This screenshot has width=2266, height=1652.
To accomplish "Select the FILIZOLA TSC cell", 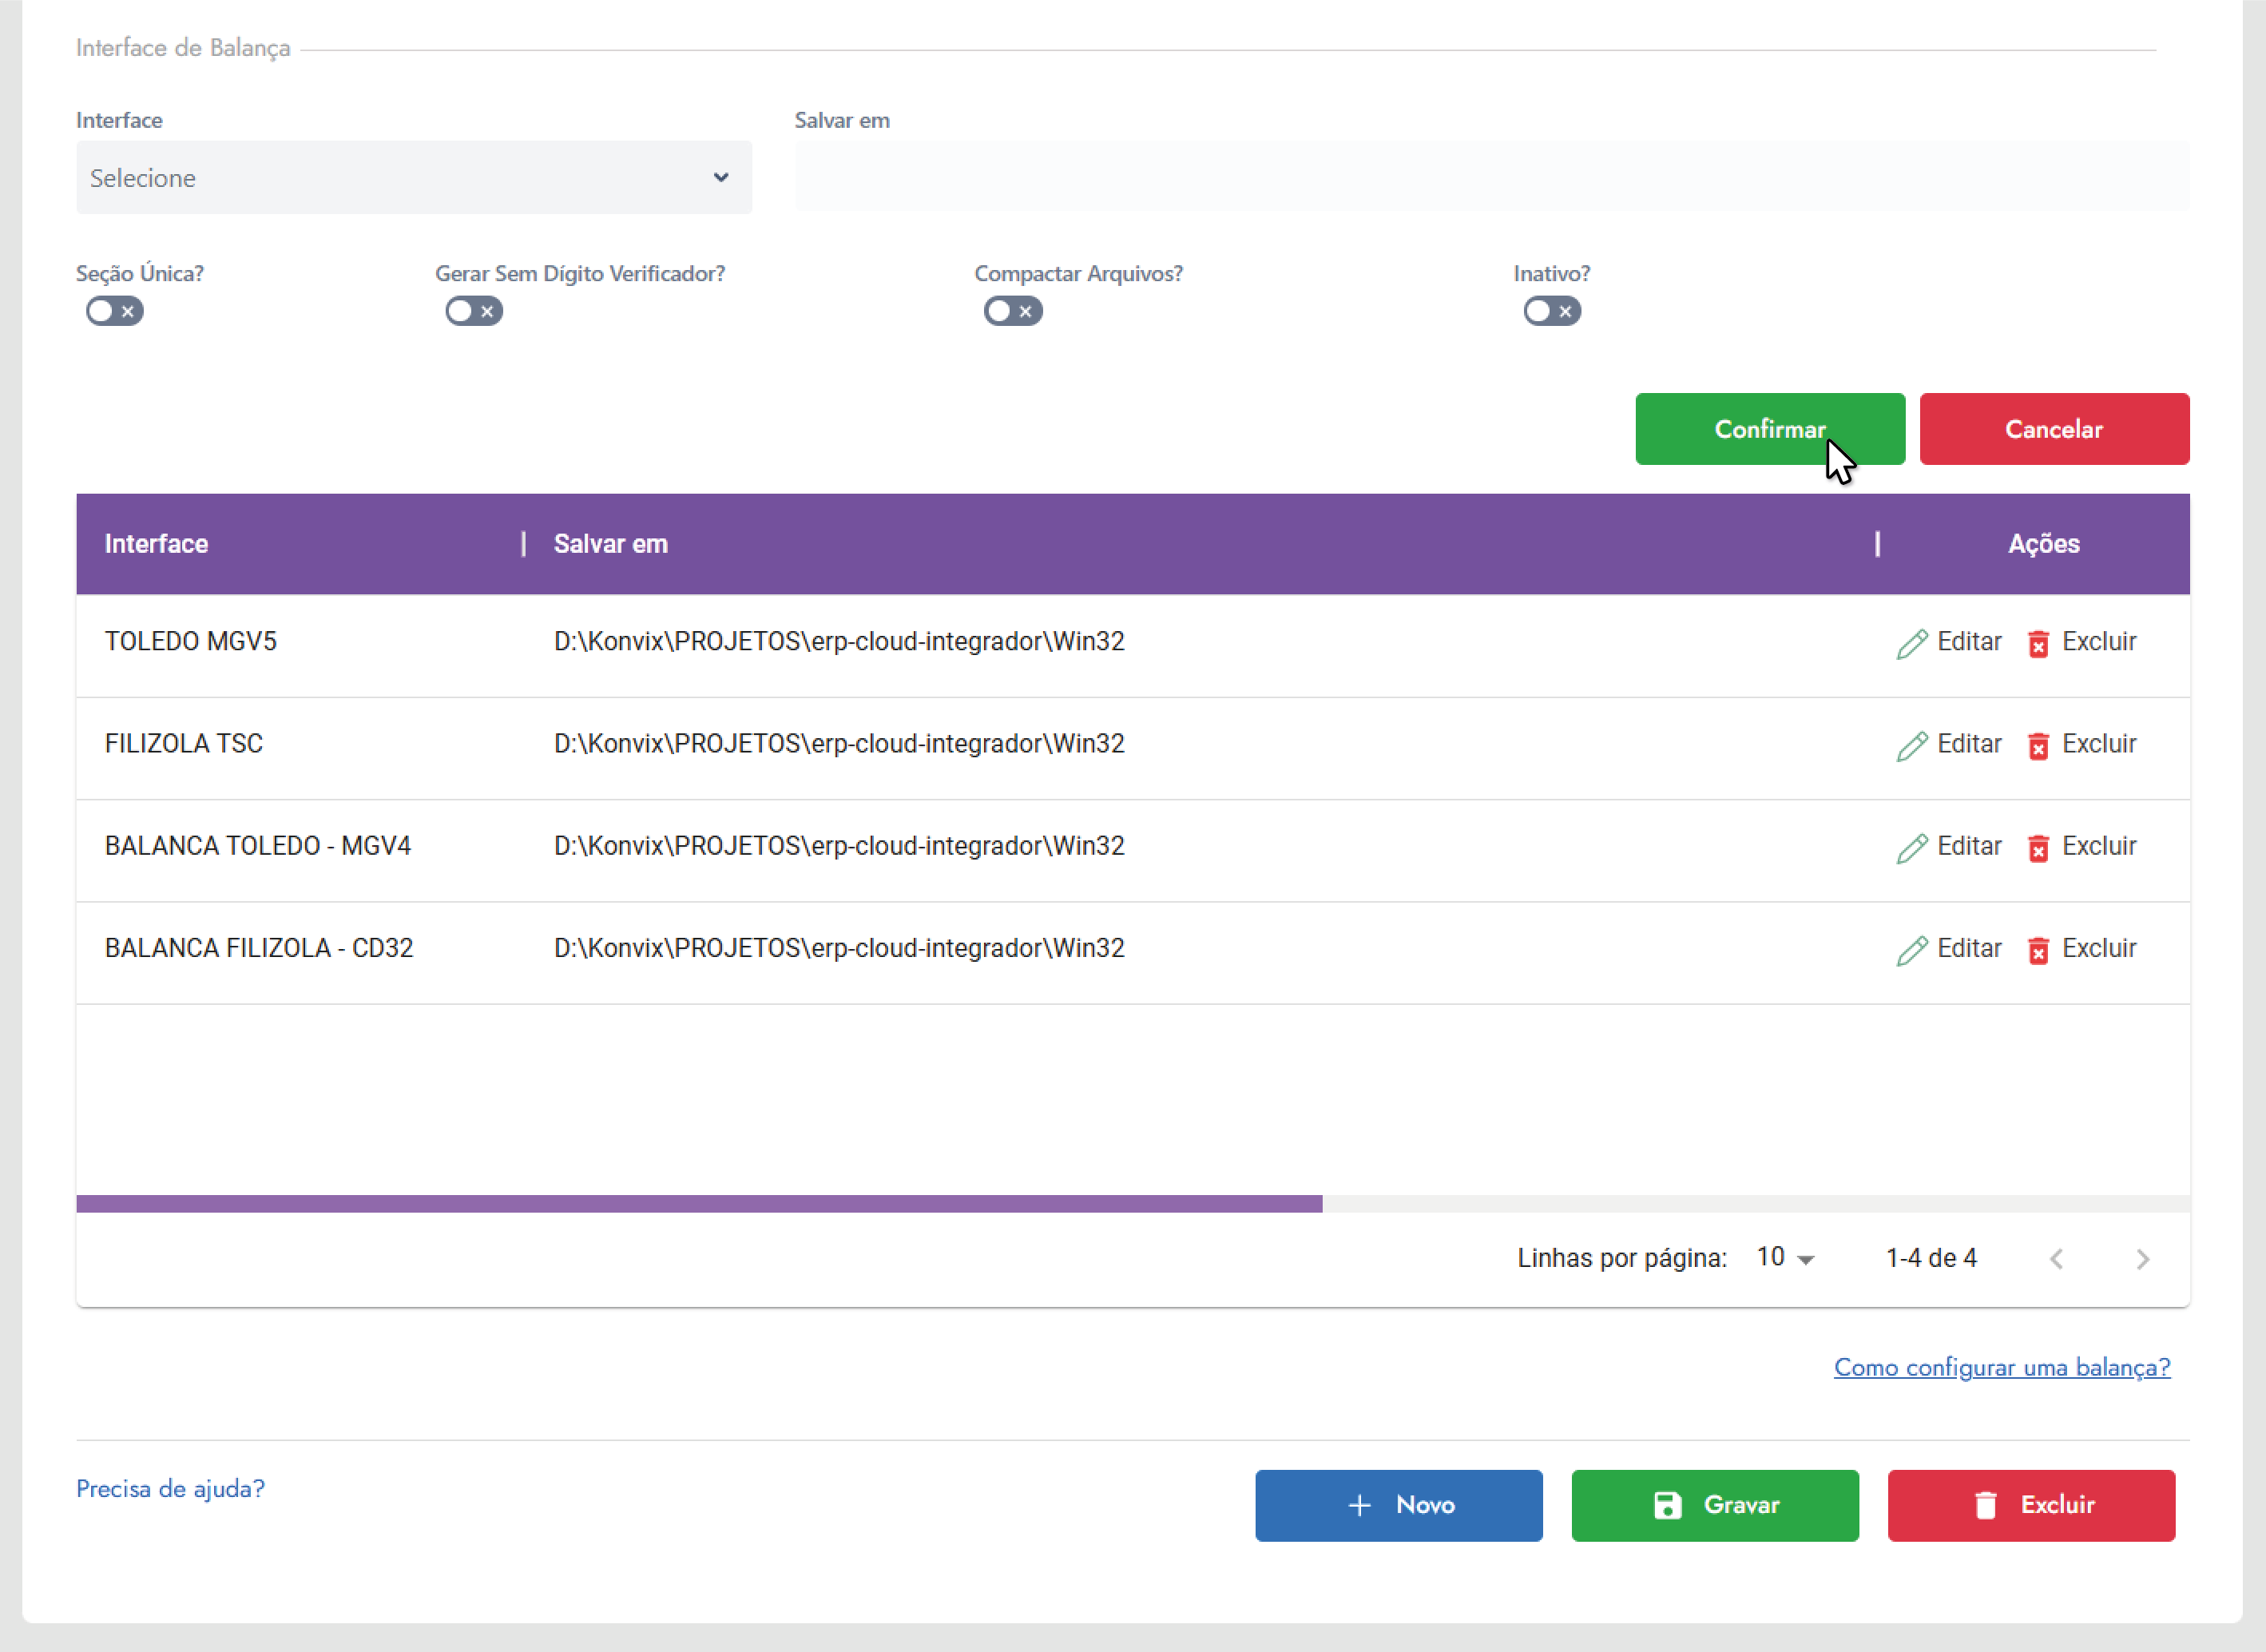I will 184,744.
